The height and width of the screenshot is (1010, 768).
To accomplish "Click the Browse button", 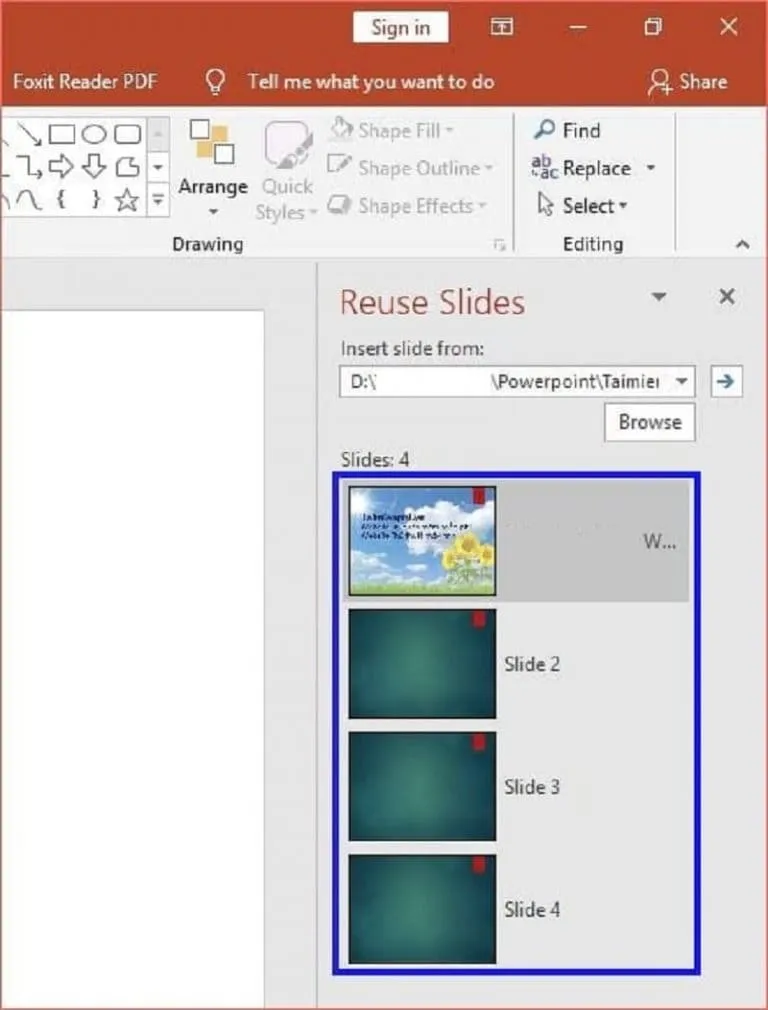I will 649,422.
